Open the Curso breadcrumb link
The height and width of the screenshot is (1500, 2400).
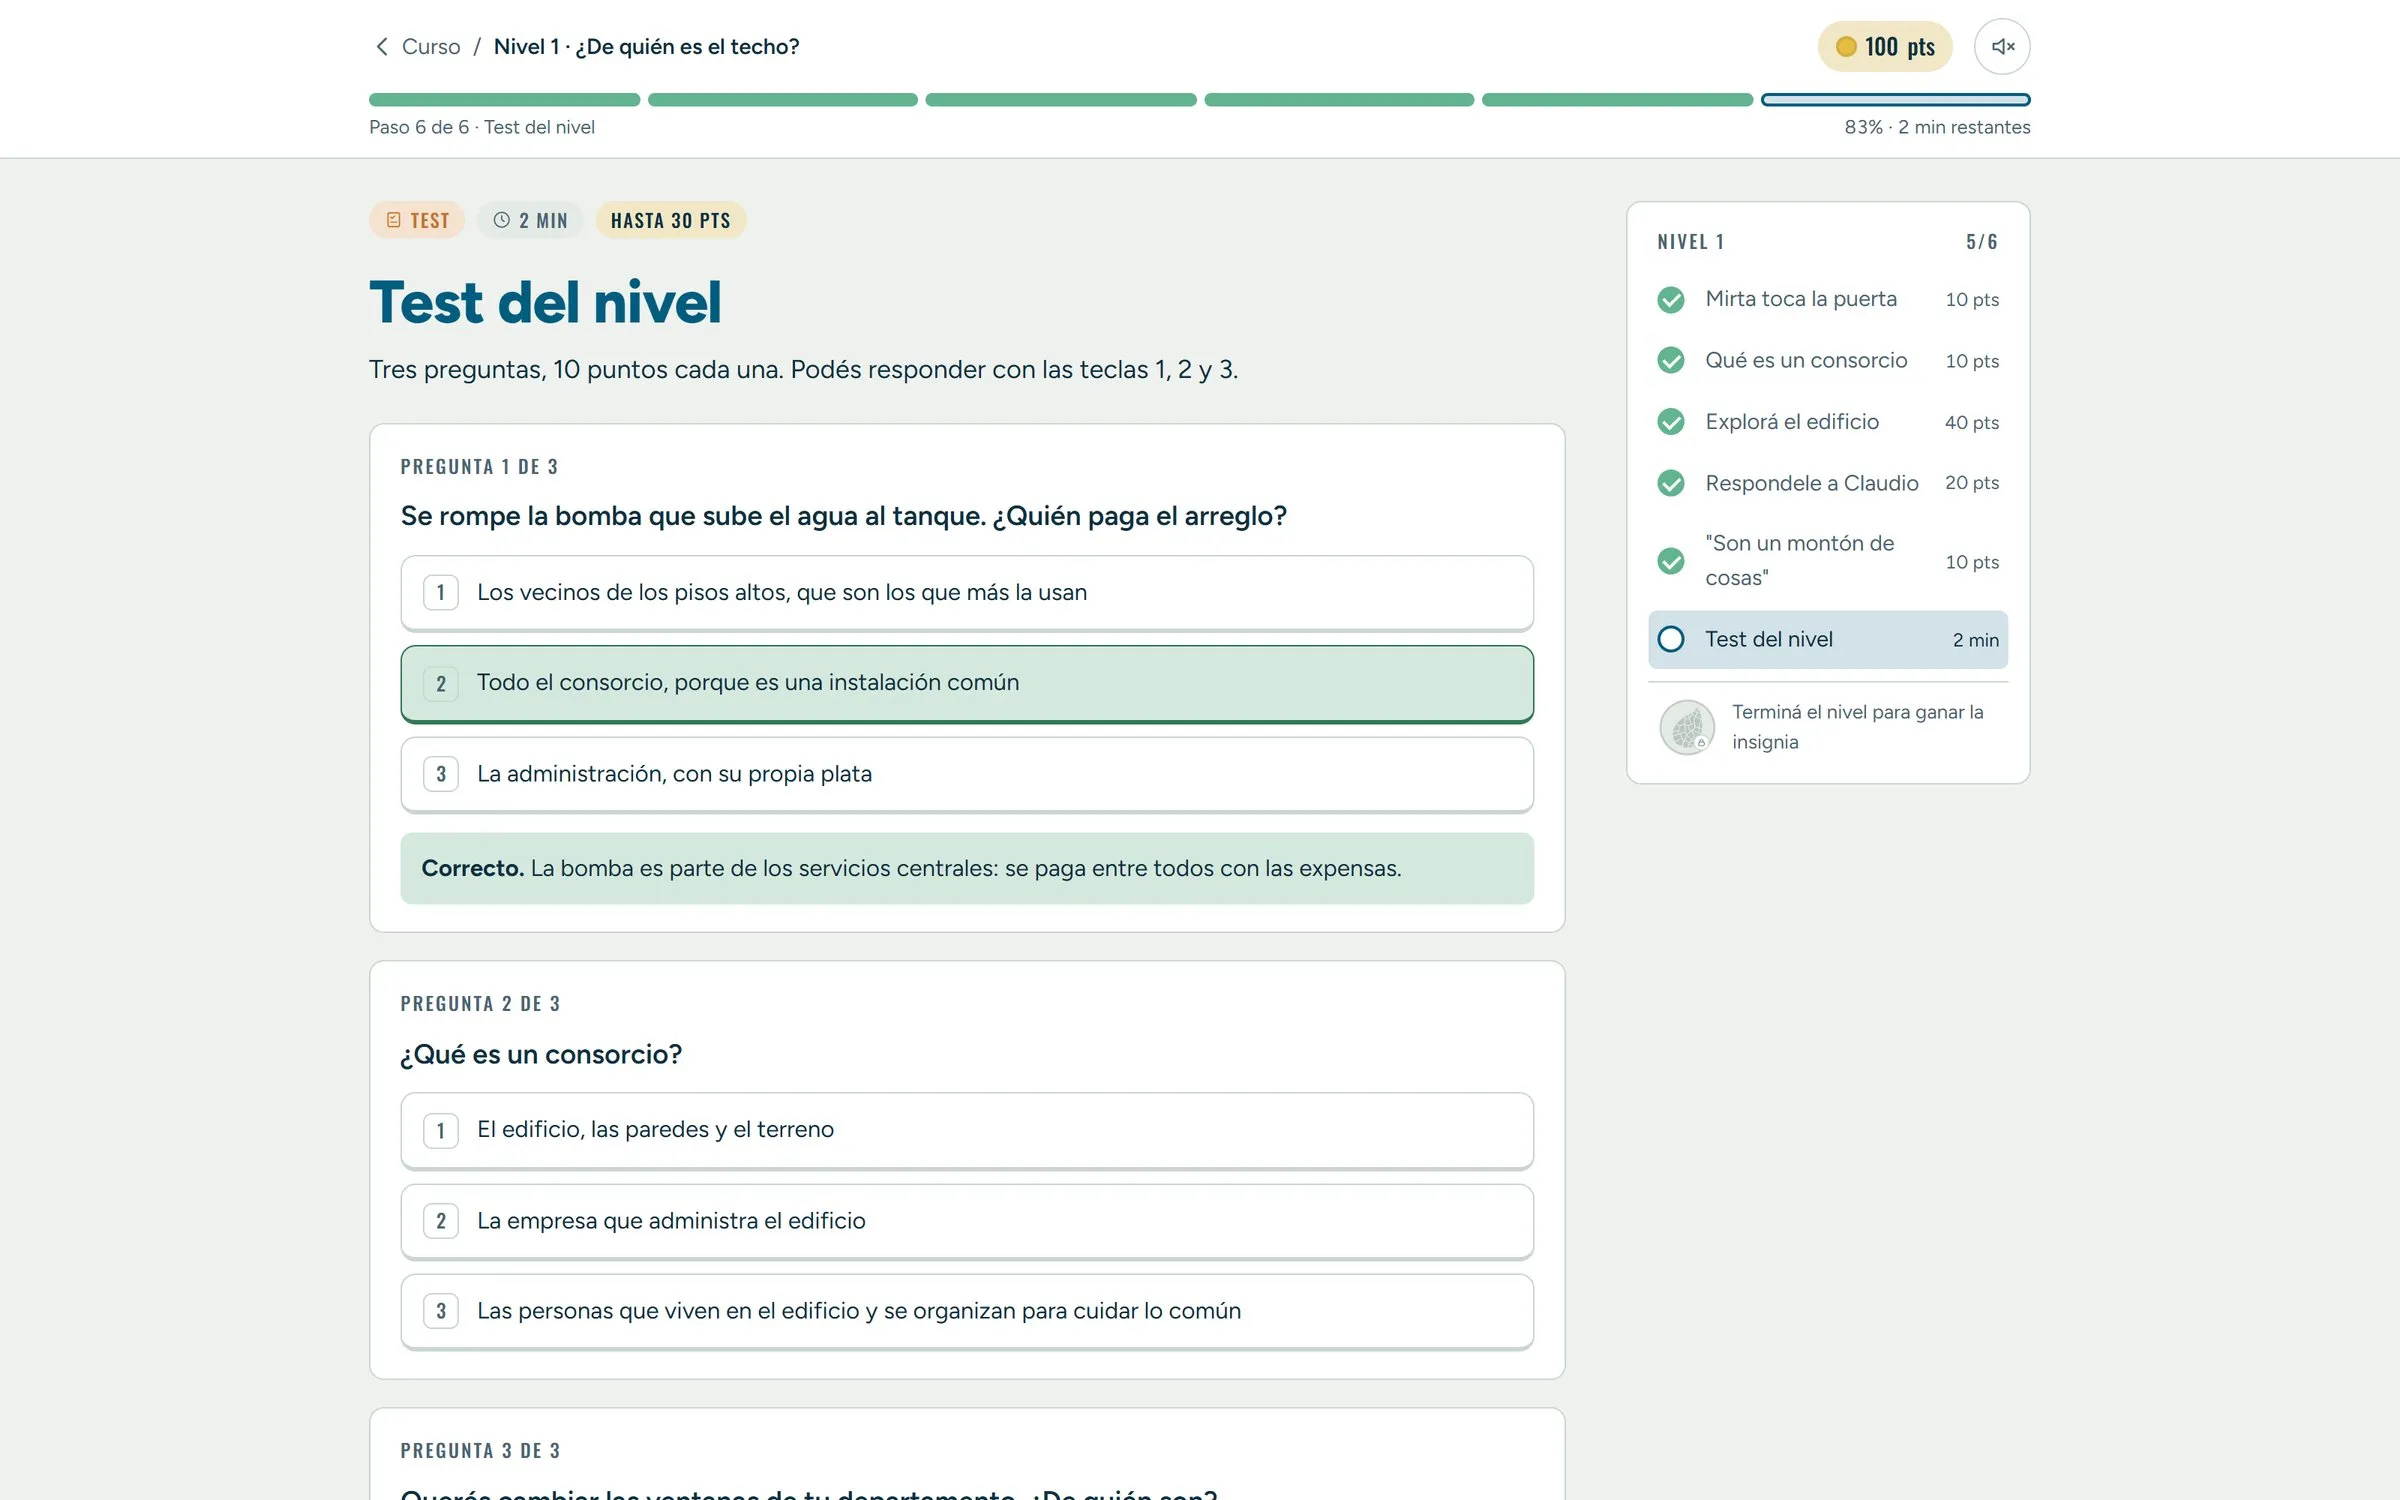431,47
